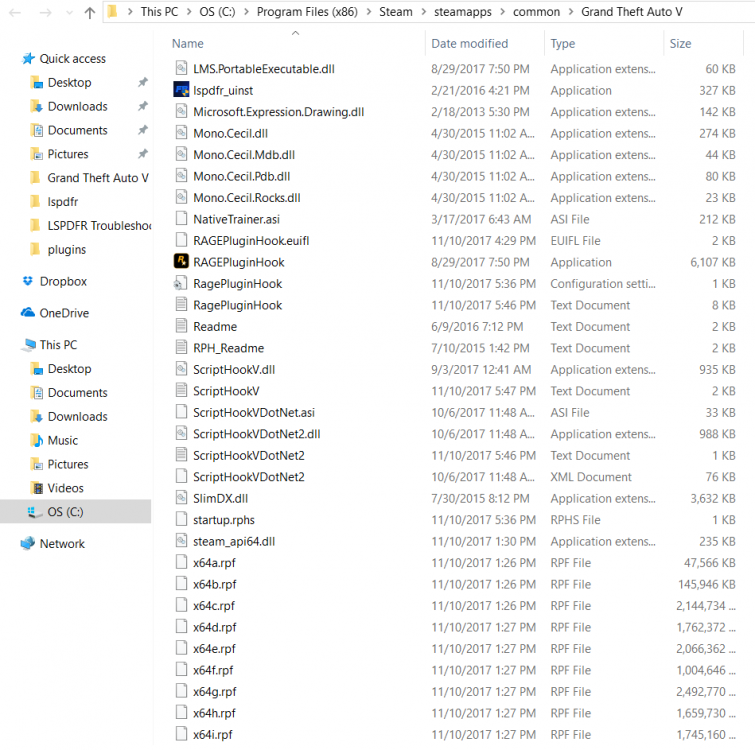Click the OneDrive cloud icon
755x750 pixels.
tap(28, 312)
